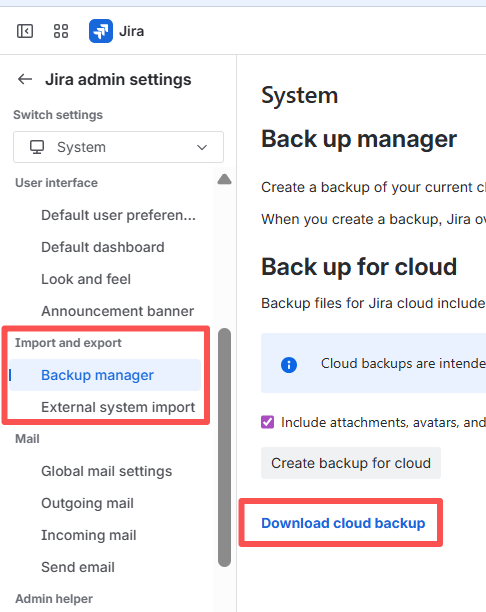The width and height of the screenshot is (486, 612).
Task: Click the info icon in the cloud backups notice
Action: pos(289,365)
